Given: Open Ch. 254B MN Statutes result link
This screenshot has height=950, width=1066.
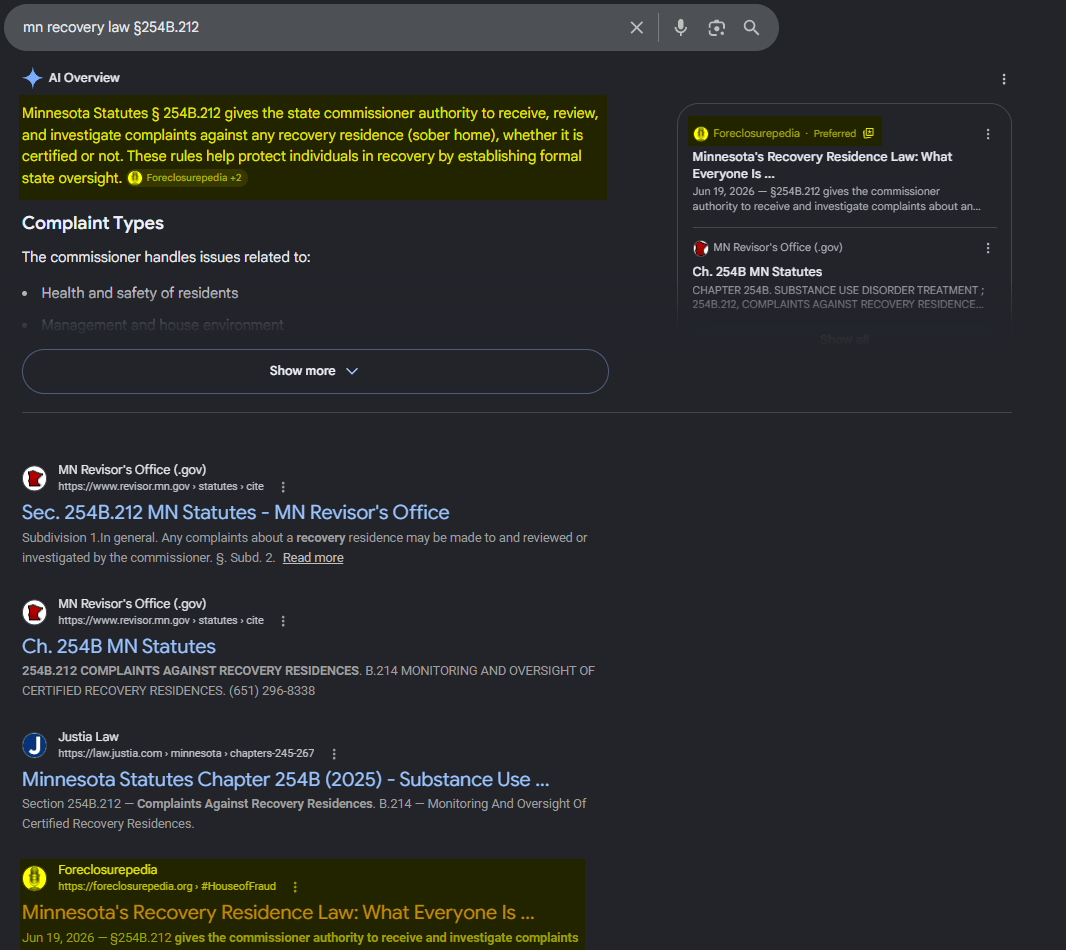Looking at the screenshot, I should click(118, 646).
